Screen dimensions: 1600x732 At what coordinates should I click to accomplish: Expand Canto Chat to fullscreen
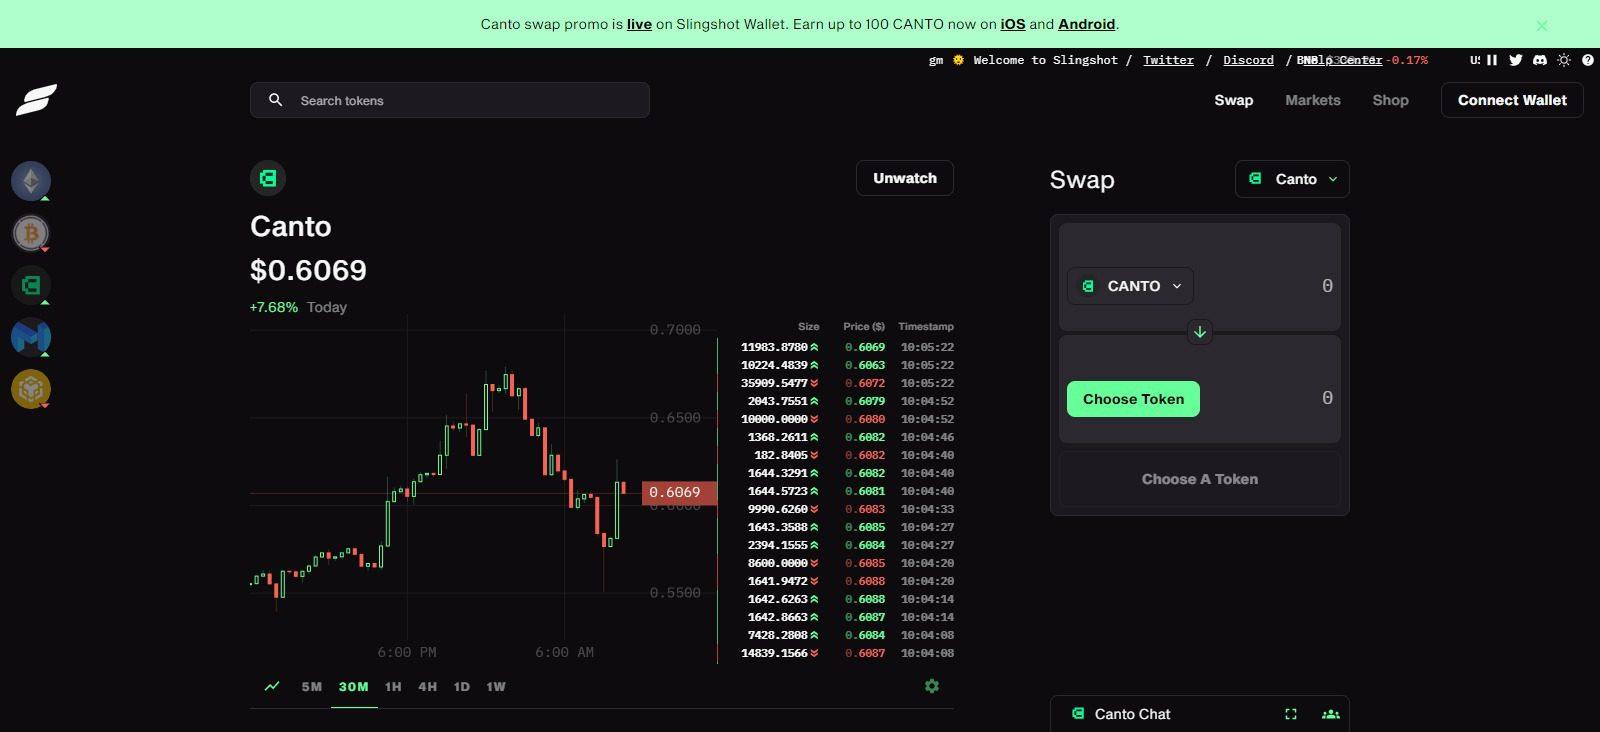tap(1291, 714)
